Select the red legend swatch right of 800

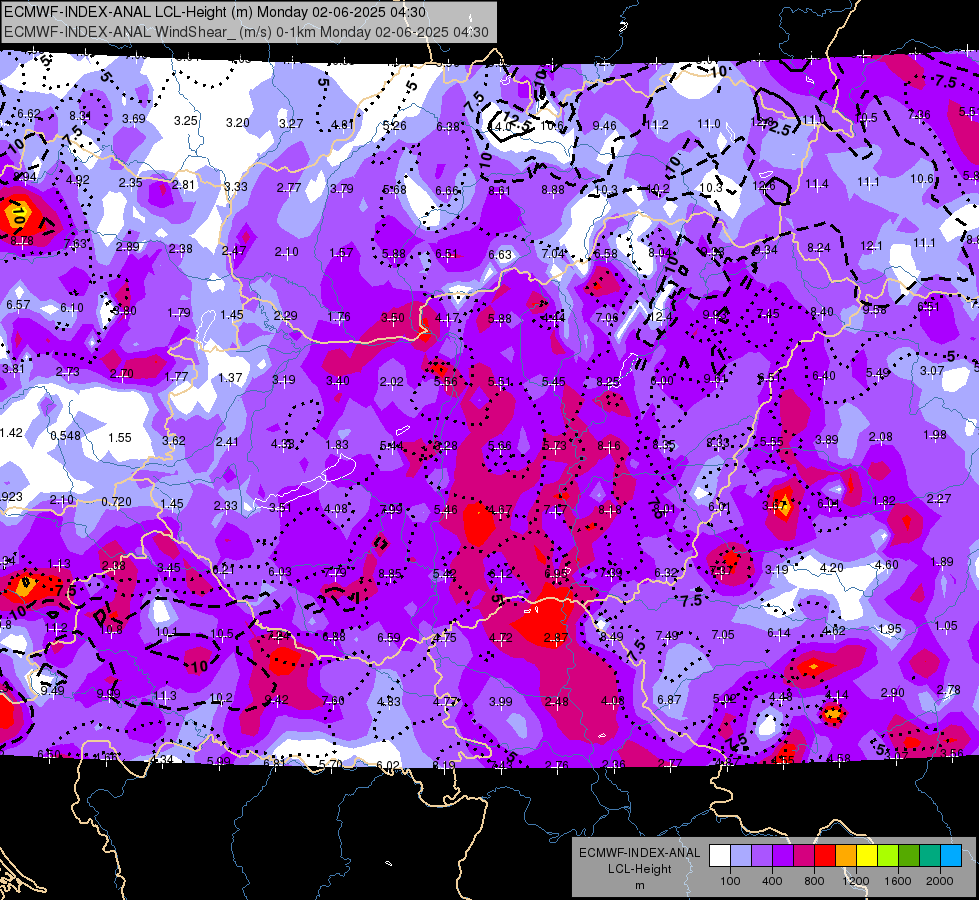pyautogui.click(x=825, y=856)
